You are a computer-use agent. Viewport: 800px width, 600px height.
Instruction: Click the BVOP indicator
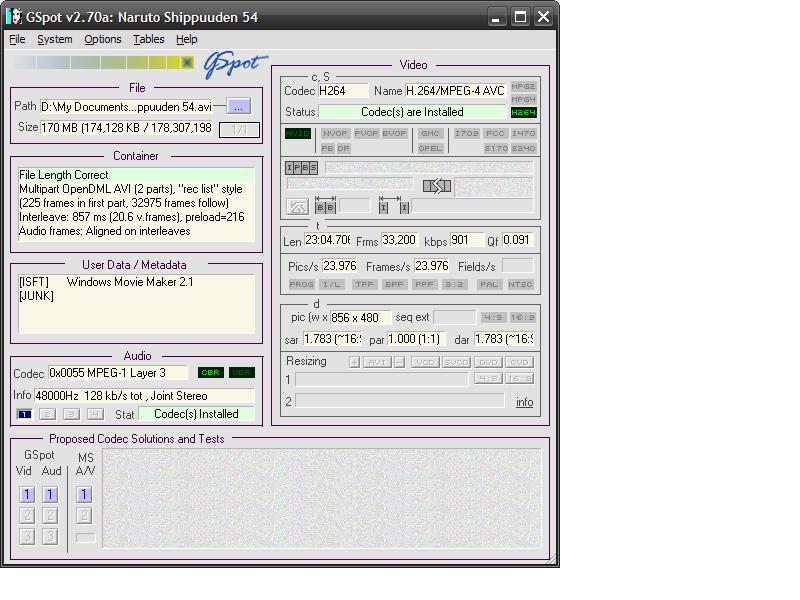(394, 133)
